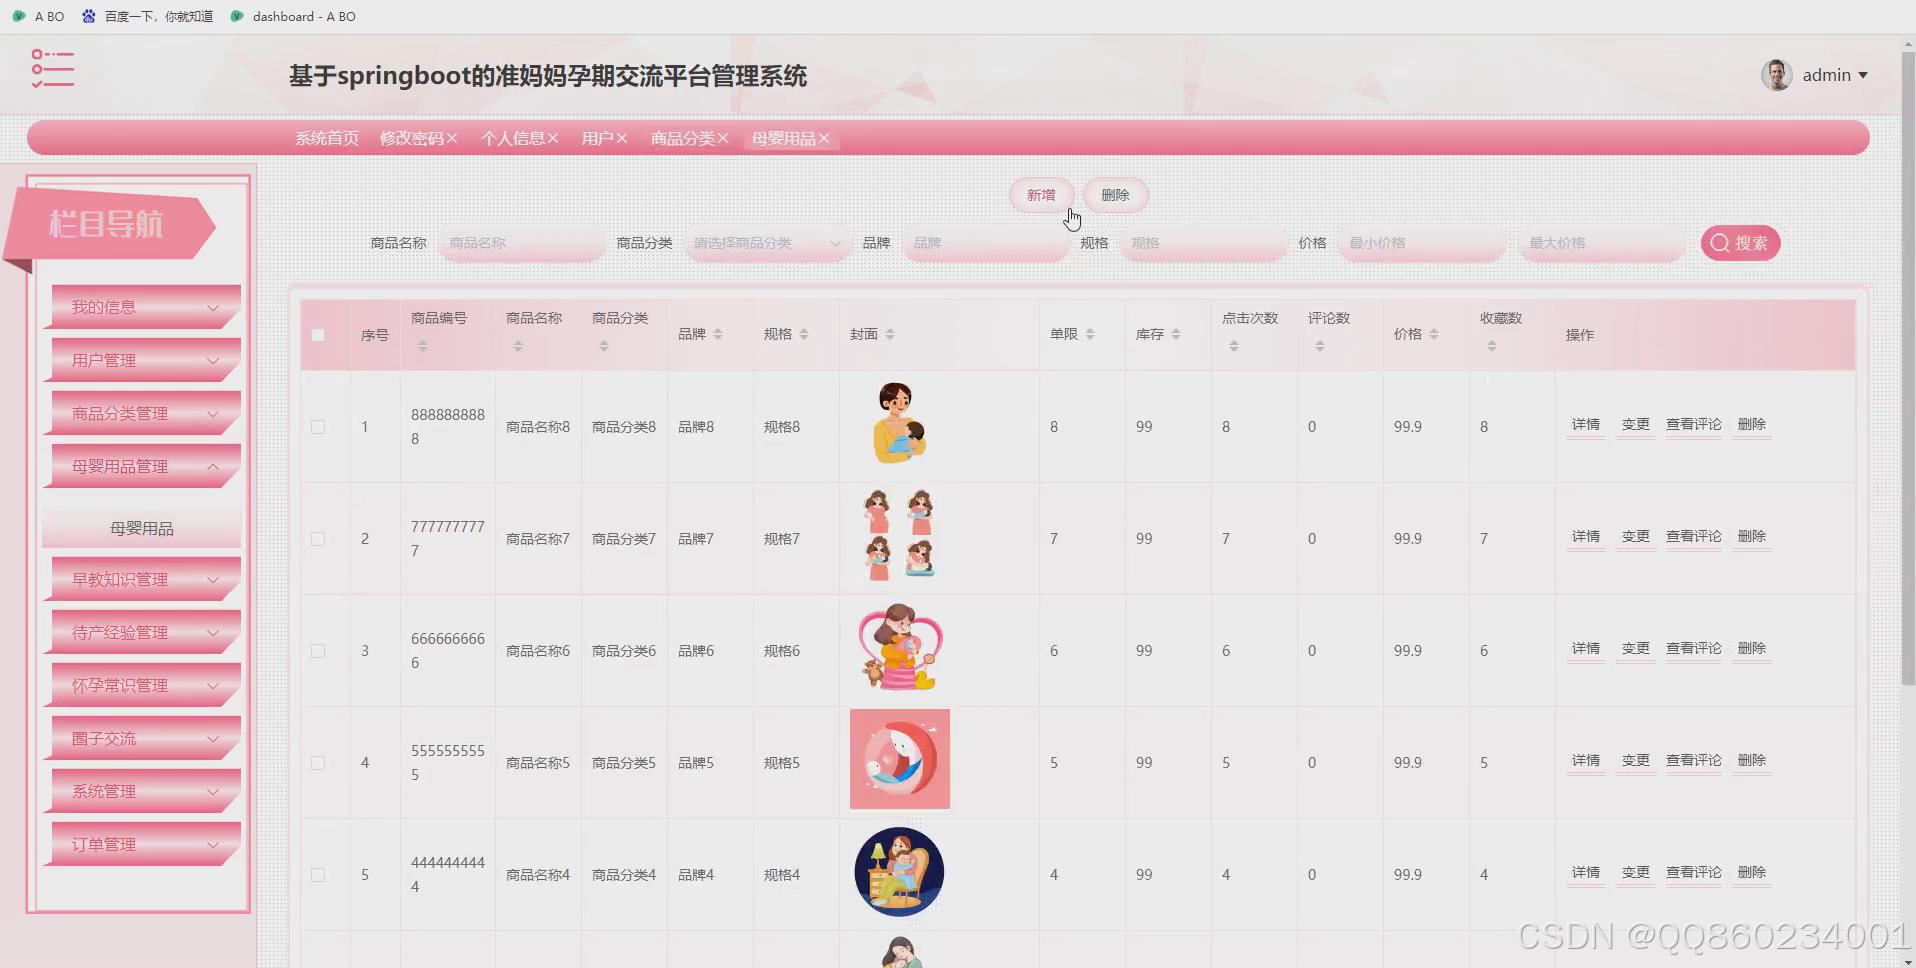The image size is (1916, 968).
Task: Expand 订单管理 sidebar menu
Action: click(x=141, y=844)
